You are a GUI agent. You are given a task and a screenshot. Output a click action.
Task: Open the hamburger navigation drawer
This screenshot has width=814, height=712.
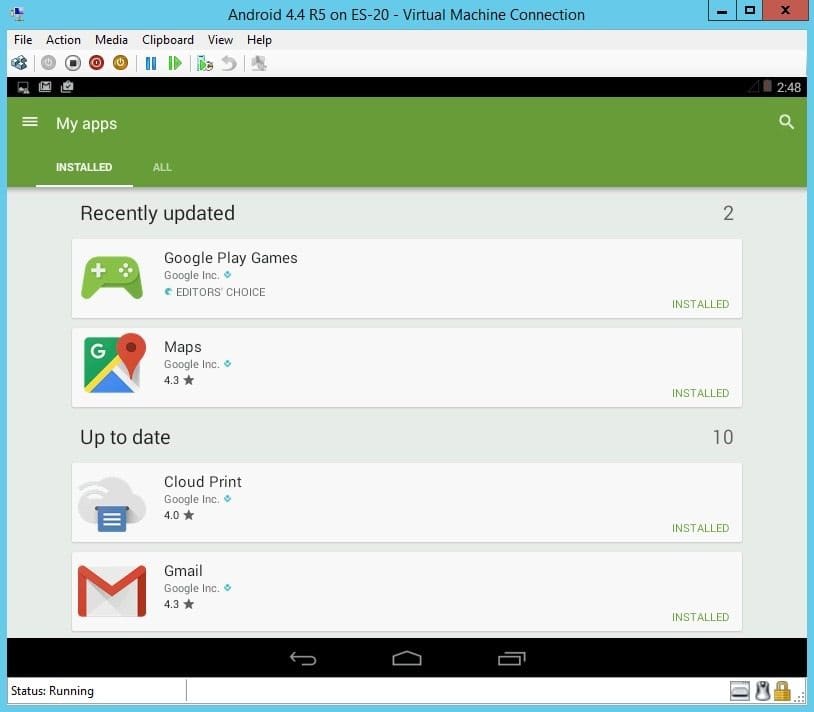click(30, 122)
